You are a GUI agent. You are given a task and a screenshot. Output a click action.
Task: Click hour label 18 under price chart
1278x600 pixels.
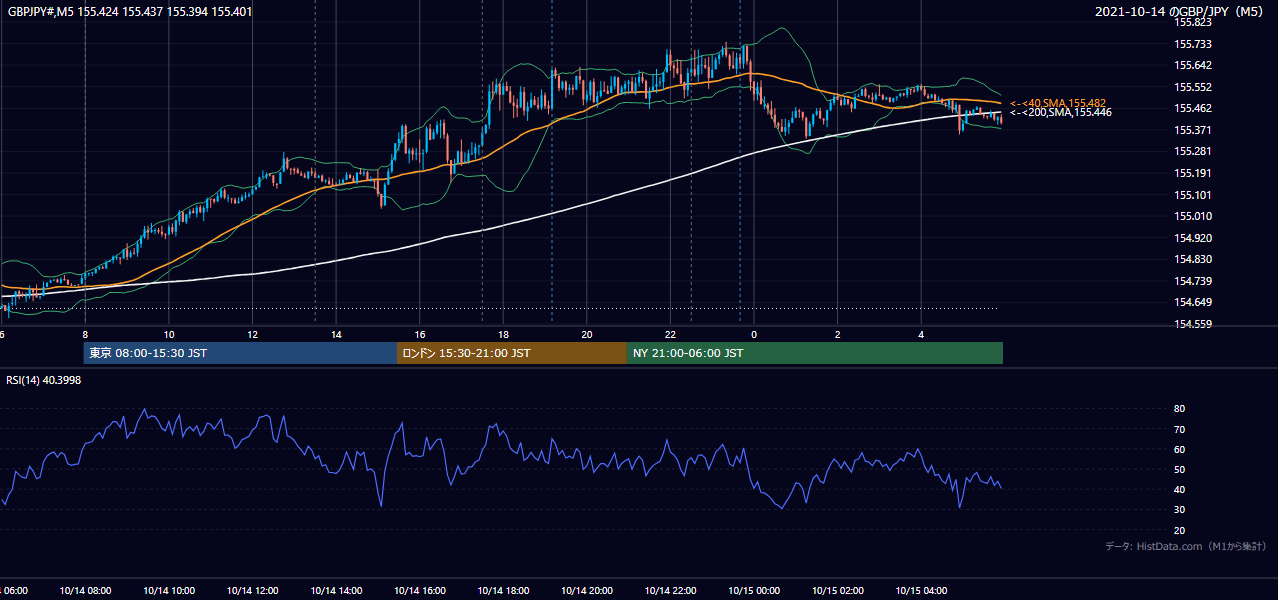pyautogui.click(x=503, y=334)
